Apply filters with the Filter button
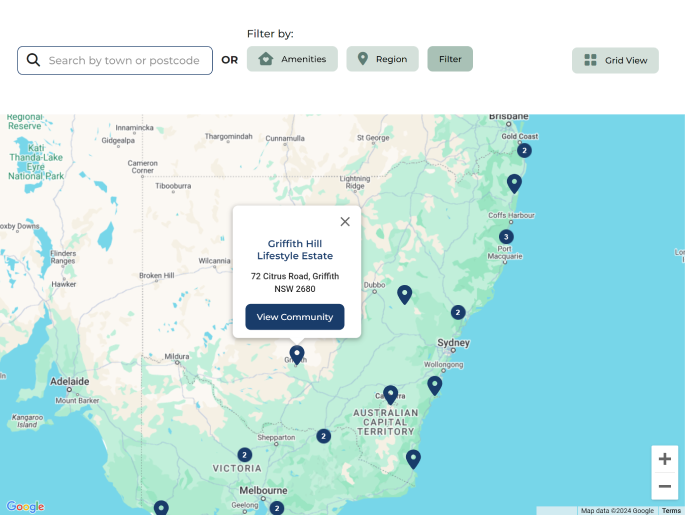The height and width of the screenshot is (515, 685). (450, 59)
